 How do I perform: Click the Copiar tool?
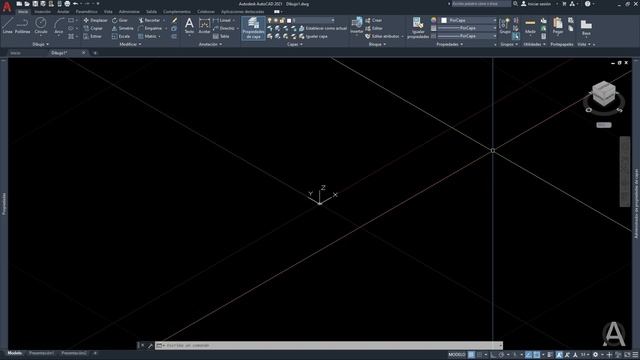tap(93, 28)
